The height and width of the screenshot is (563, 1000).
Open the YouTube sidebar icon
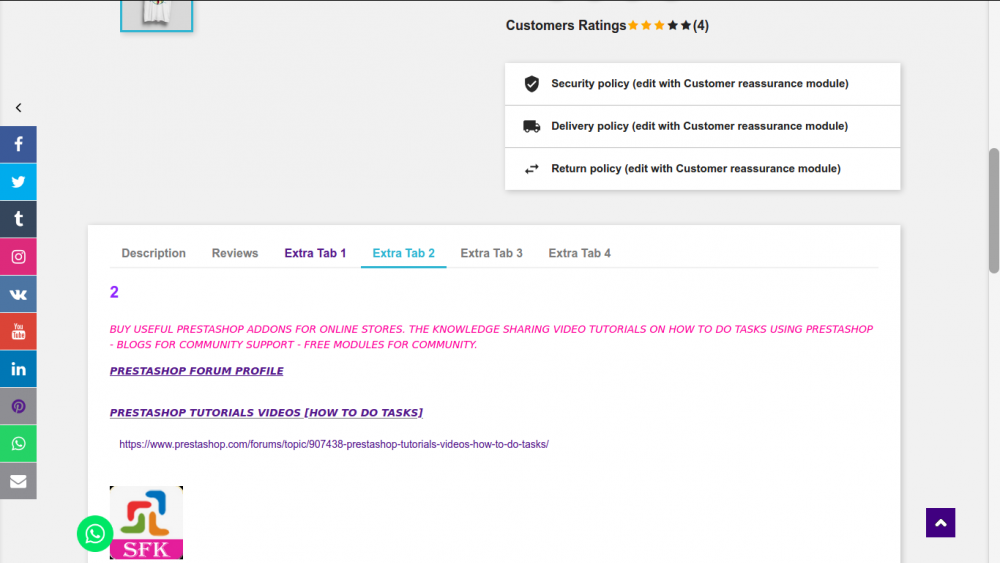tap(18, 331)
